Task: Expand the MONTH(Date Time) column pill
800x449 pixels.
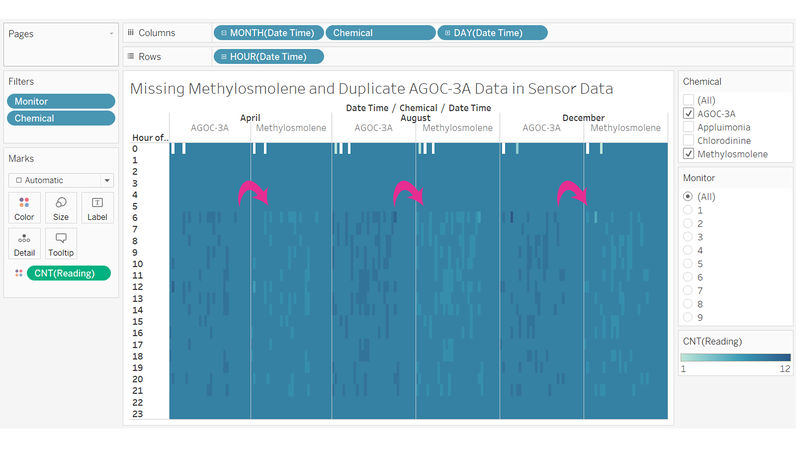Action: [268, 33]
